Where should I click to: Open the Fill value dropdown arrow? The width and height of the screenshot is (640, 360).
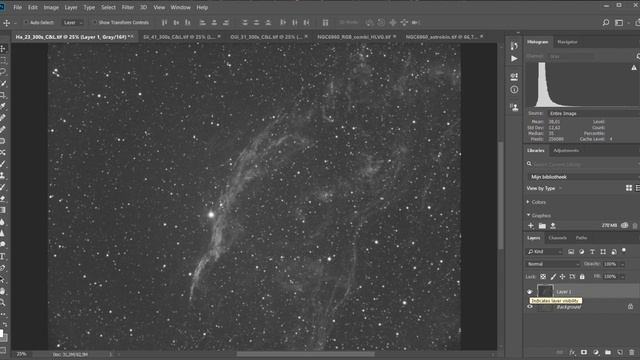click(x=622, y=277)
